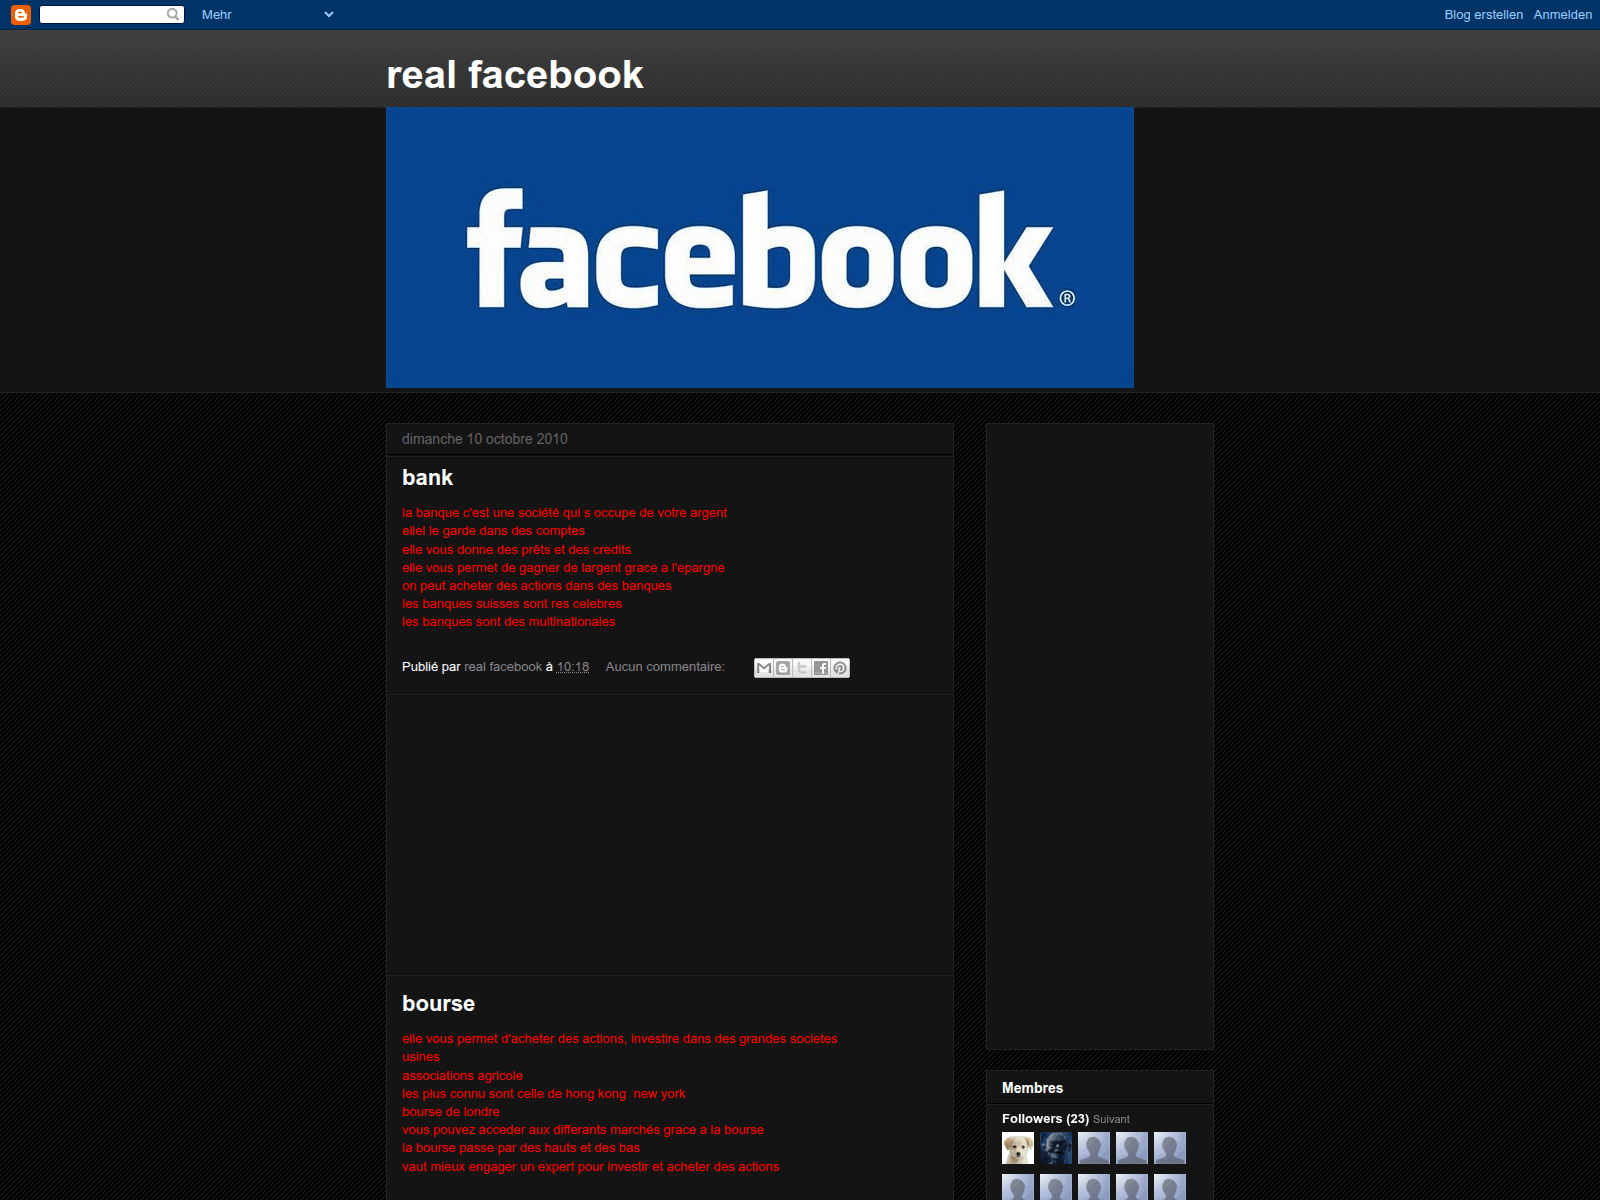Click the real facebook author link
The width and height of the screenshot is (1600, 1200).
(x=503, y=667)
